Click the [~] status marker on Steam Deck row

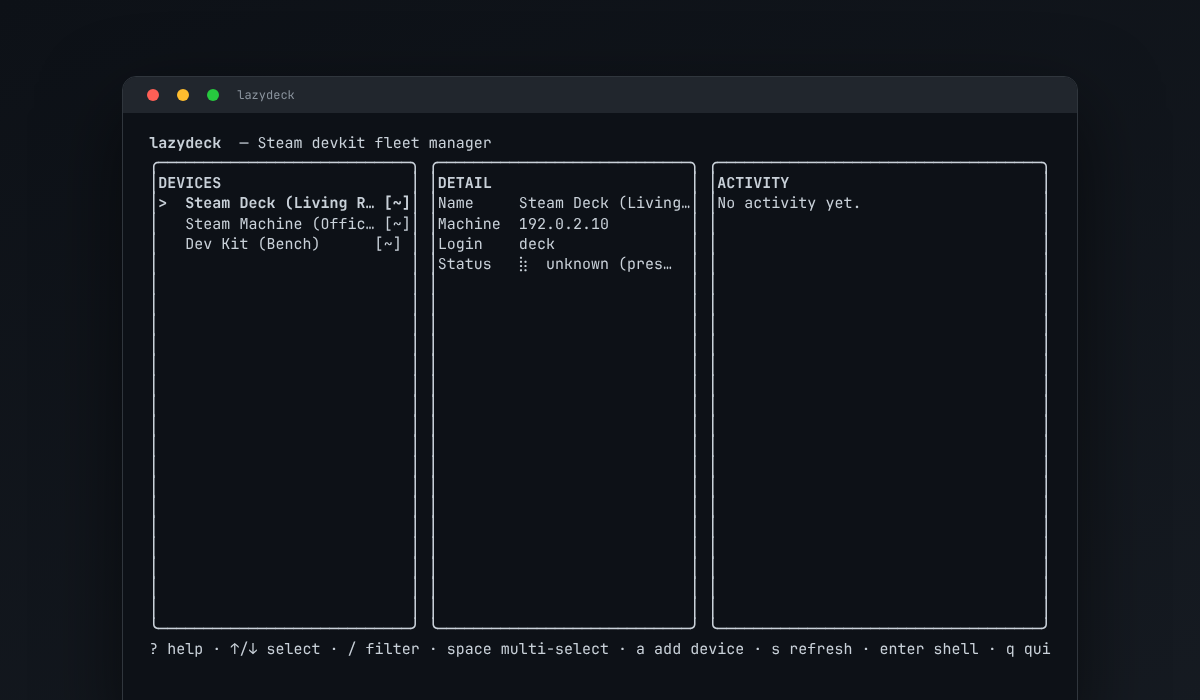(x=397, y=203)
